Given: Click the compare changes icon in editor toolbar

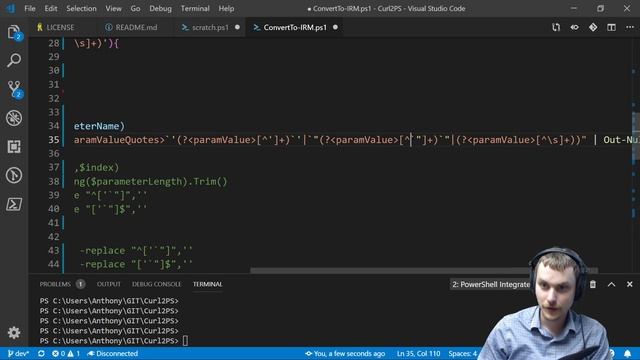Looking at the screenshot, I should (x=556, y=27).
